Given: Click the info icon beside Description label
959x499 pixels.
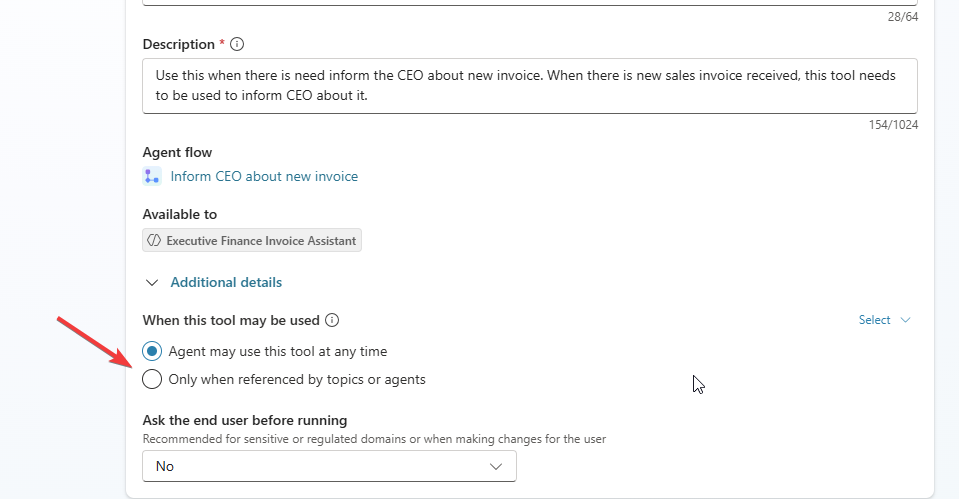Looking at the screenshot, I should [237, 44].
